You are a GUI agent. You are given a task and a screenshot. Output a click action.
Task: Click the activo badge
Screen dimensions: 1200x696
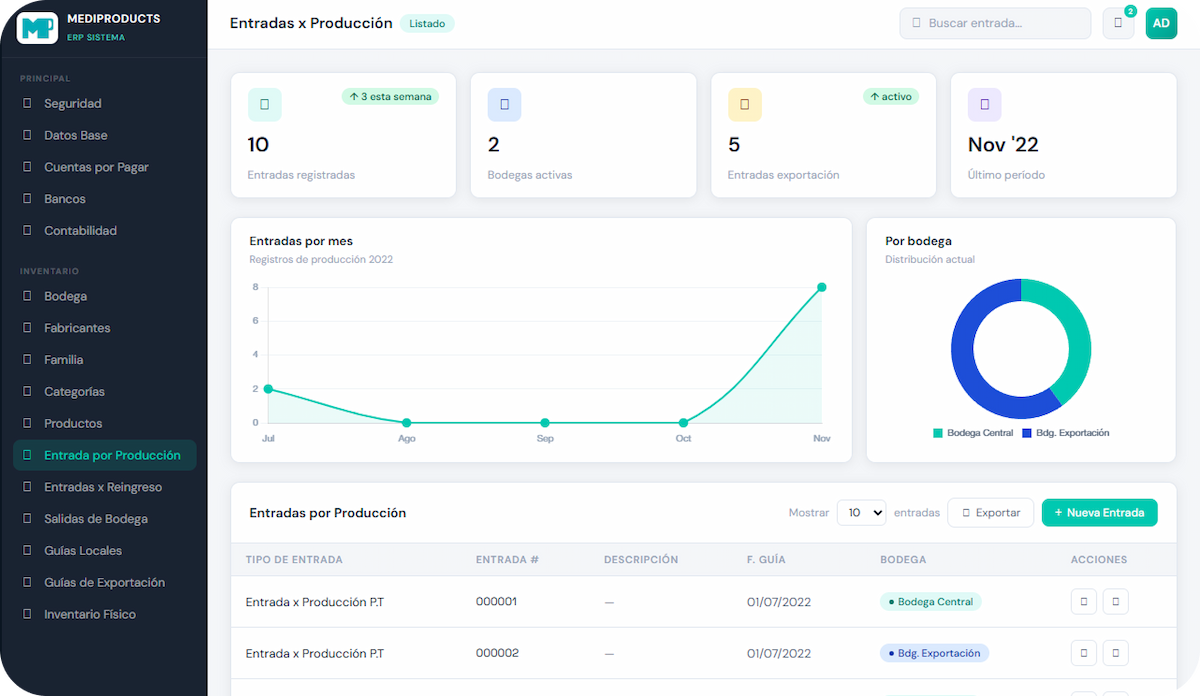890,97
